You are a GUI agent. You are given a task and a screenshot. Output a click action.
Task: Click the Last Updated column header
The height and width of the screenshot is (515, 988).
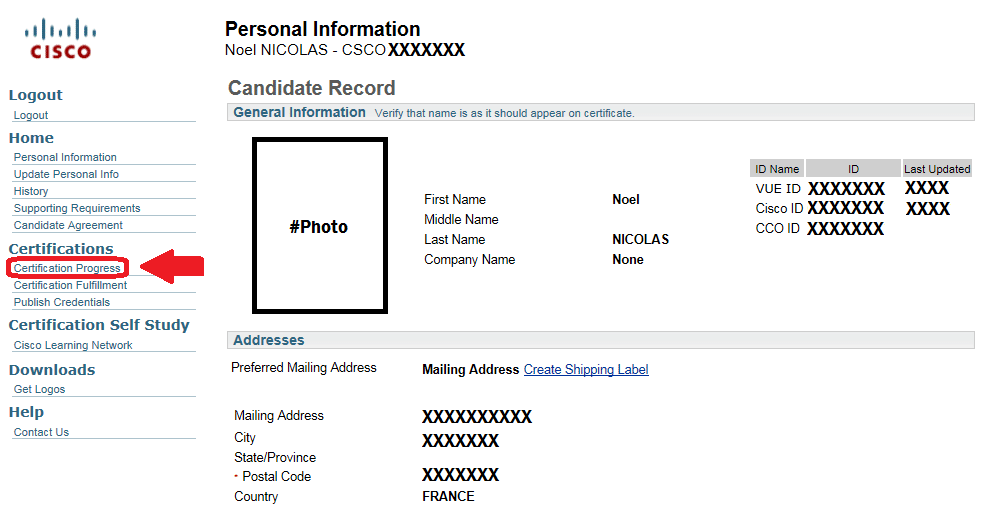click(x=937, y=168)
